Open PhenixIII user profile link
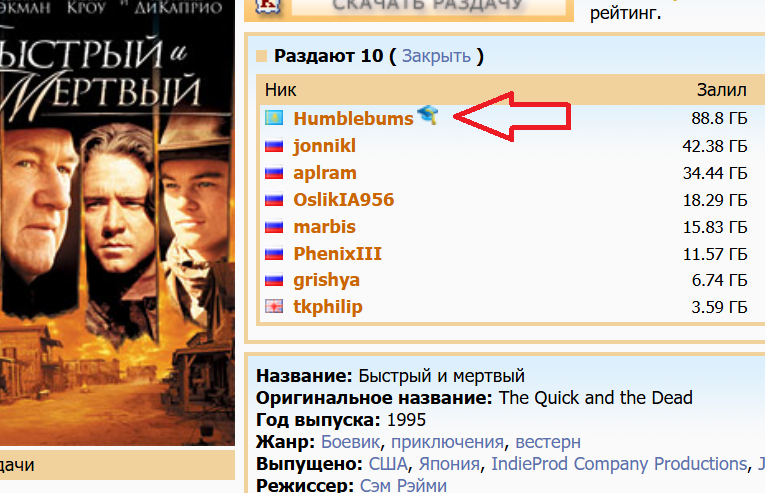This screenshot has height=493, width=765. [x=337, y=254]
